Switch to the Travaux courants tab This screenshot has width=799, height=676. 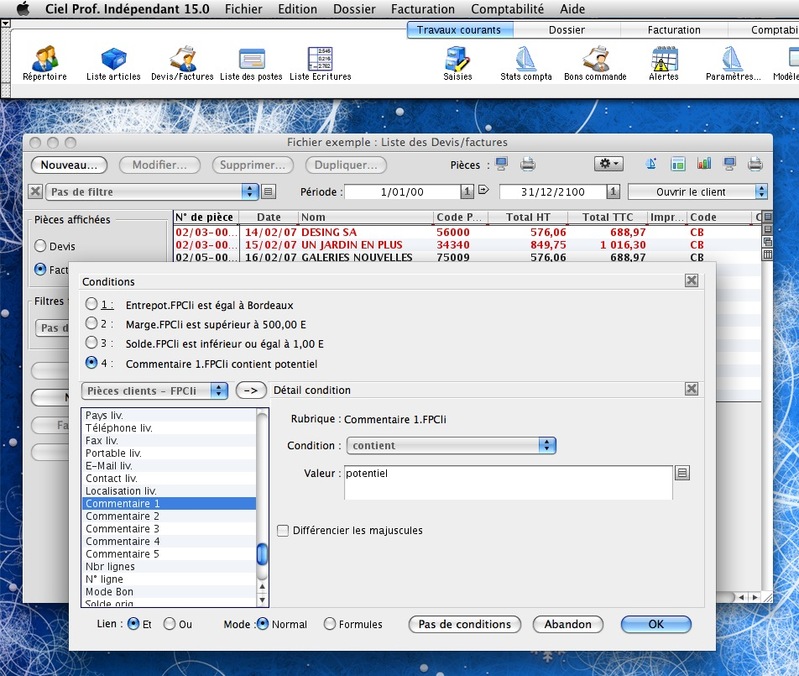459,30
